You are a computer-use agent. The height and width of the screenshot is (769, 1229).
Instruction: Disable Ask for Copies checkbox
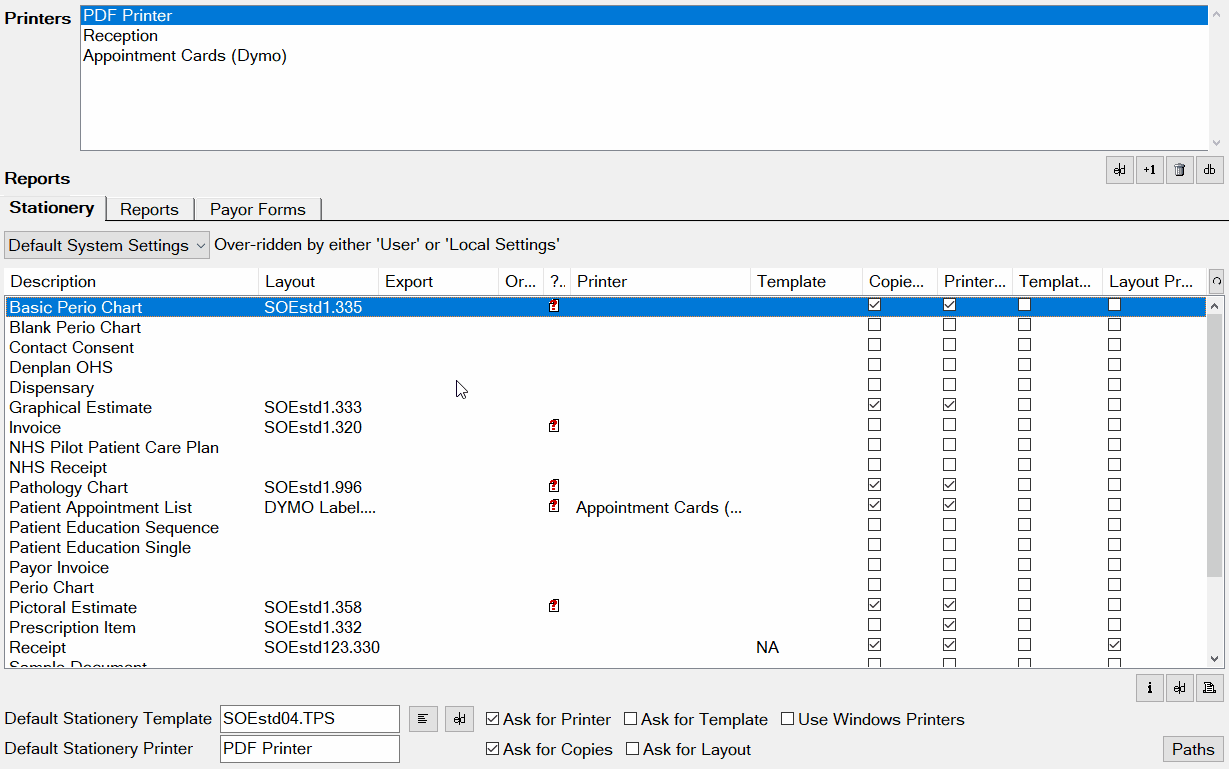point(492,749)
